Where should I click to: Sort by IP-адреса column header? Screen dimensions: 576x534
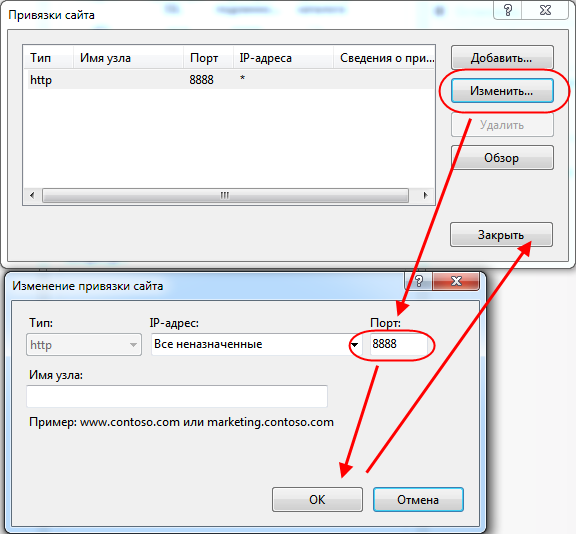(x=283, y=58)
